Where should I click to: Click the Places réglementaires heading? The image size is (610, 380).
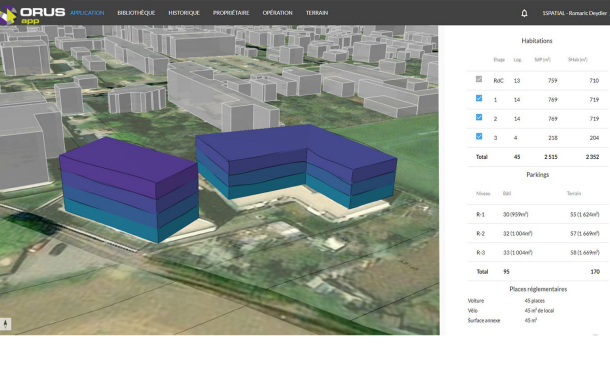click(x=538, y=289)
